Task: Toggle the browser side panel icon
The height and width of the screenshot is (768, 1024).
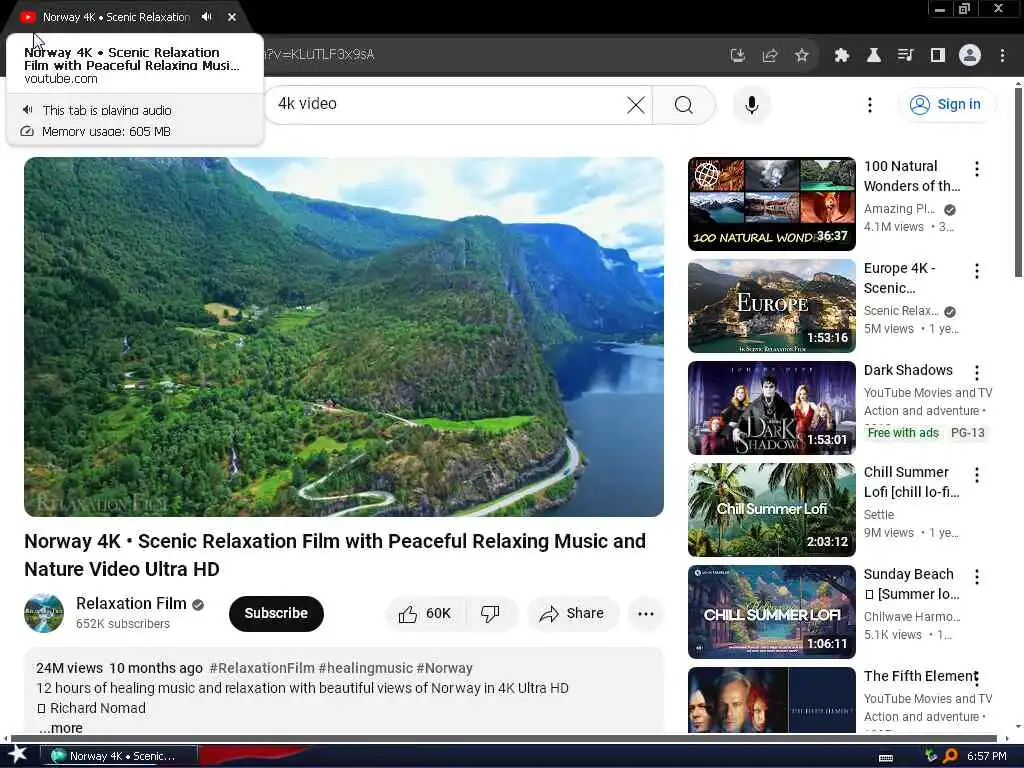Action: click(938, 55)
